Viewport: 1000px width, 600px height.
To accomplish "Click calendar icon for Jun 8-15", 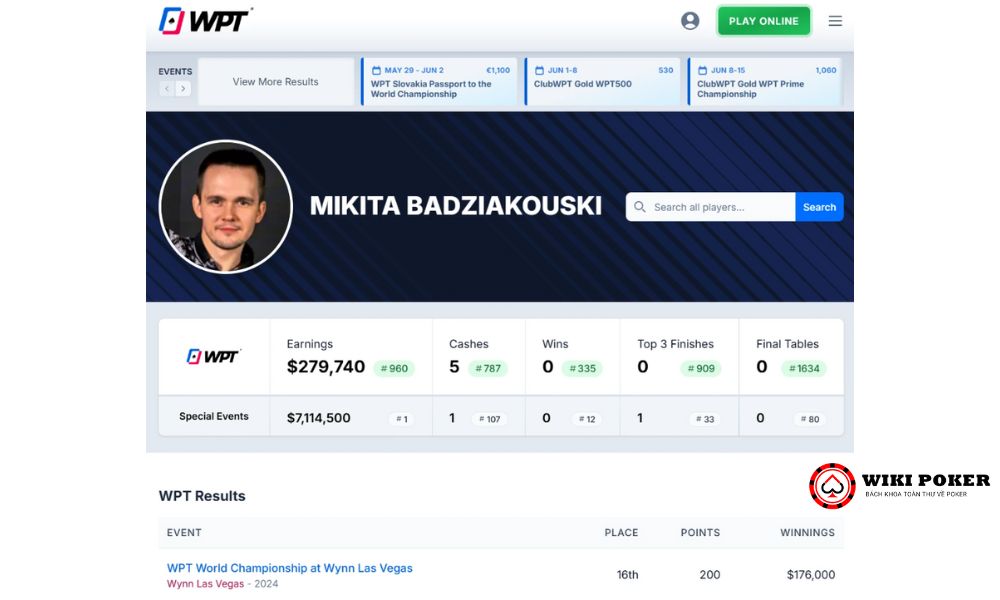I will tap(702, 70).
